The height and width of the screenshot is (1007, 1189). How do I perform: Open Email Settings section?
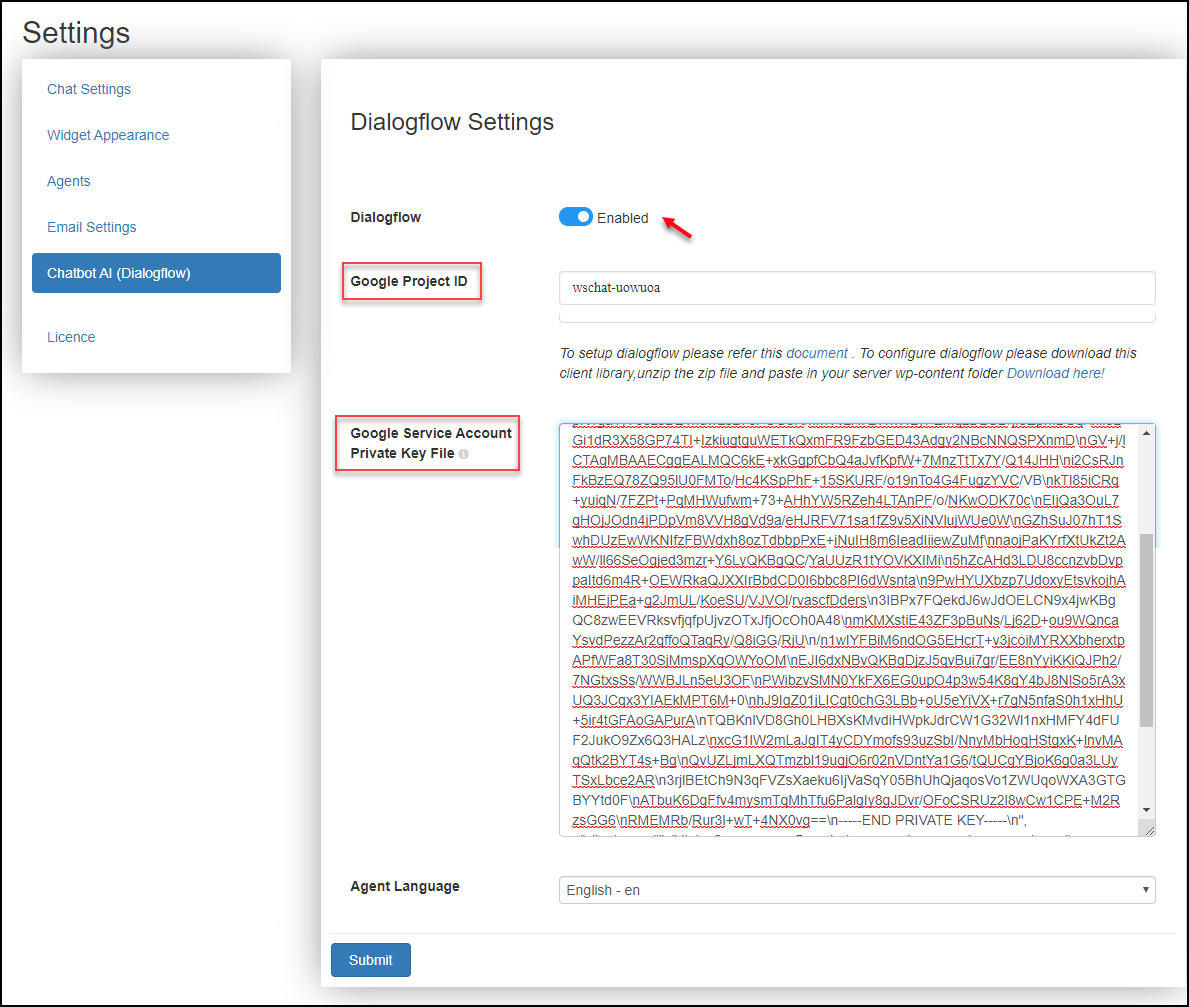pyautogui.click(x=92, y=227)
